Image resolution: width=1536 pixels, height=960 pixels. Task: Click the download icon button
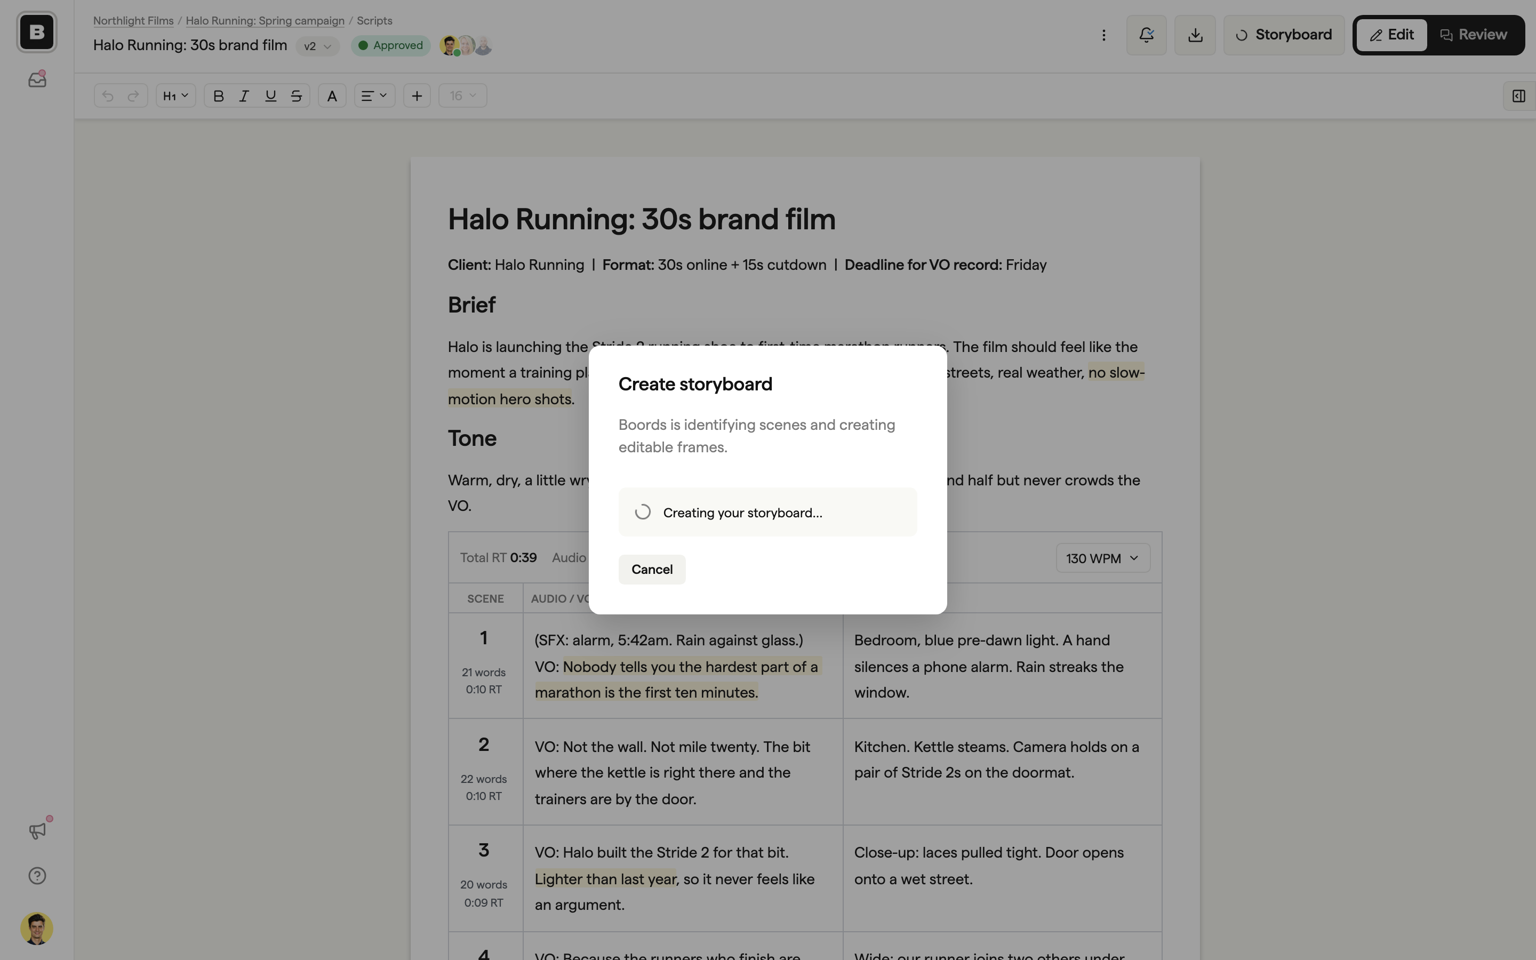(x=1195, y=35)
